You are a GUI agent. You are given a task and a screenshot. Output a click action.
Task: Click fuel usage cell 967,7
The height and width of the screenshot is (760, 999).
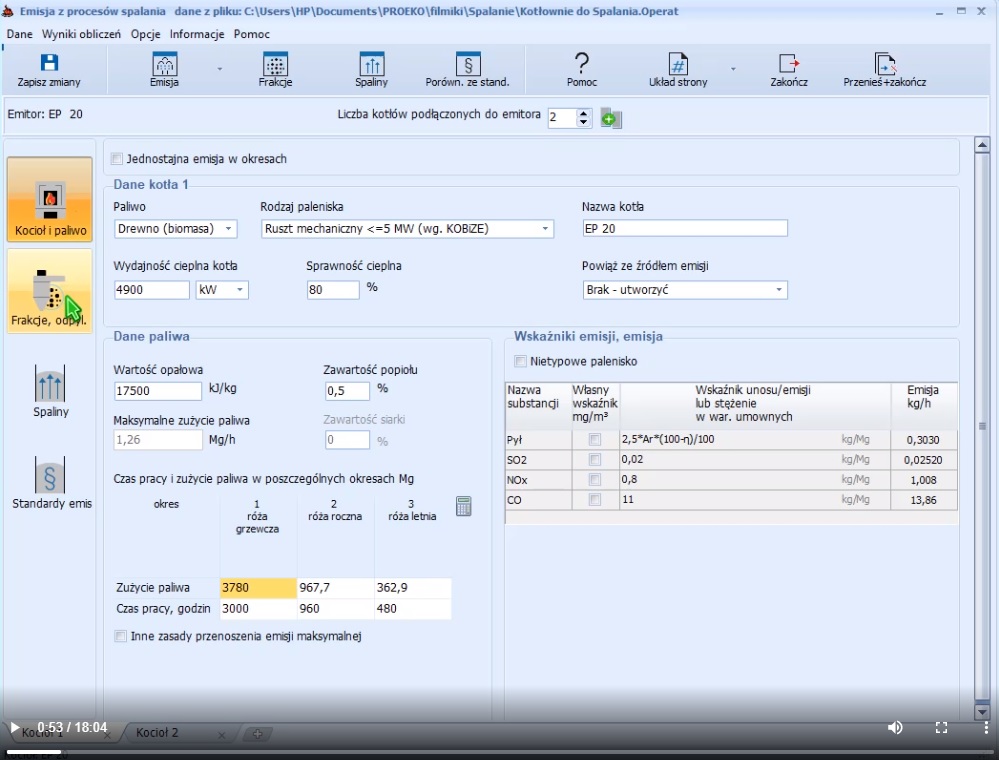coord(336,587)
